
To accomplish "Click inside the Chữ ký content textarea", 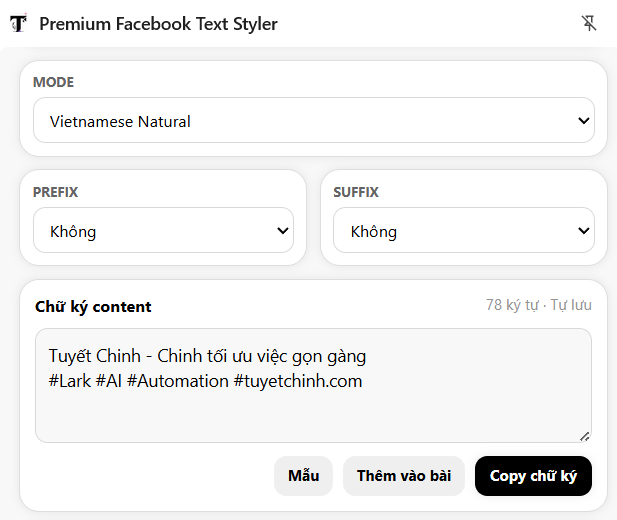I will click(313, 385).
